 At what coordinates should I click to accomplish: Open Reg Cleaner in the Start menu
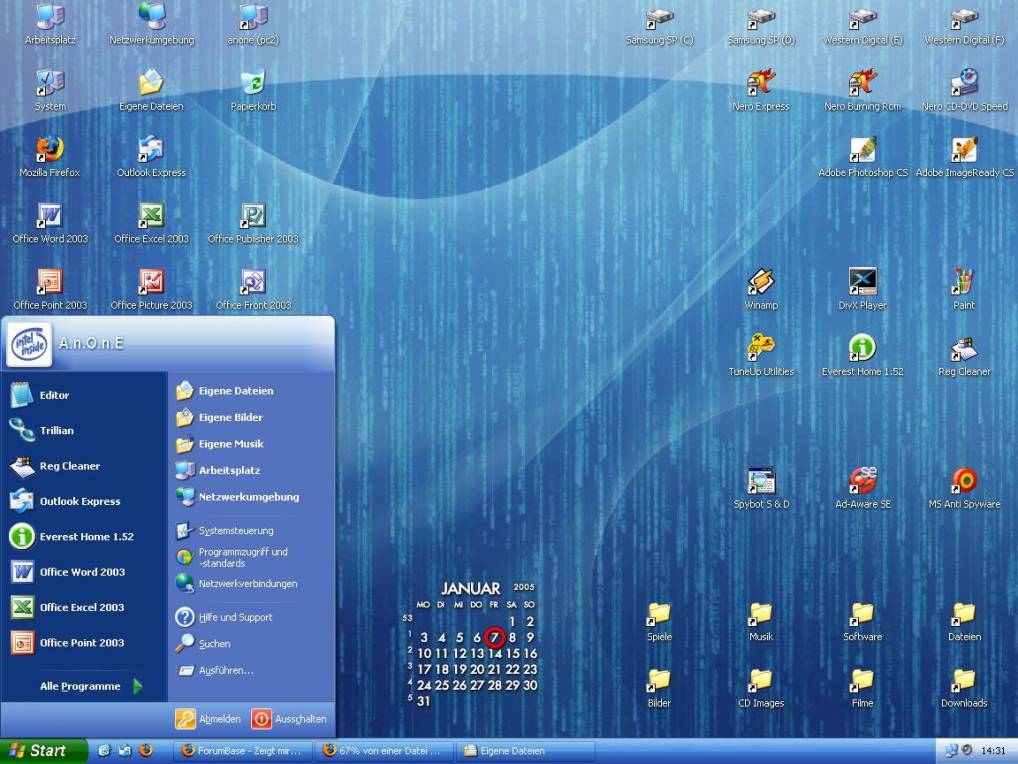pos(84,466)
